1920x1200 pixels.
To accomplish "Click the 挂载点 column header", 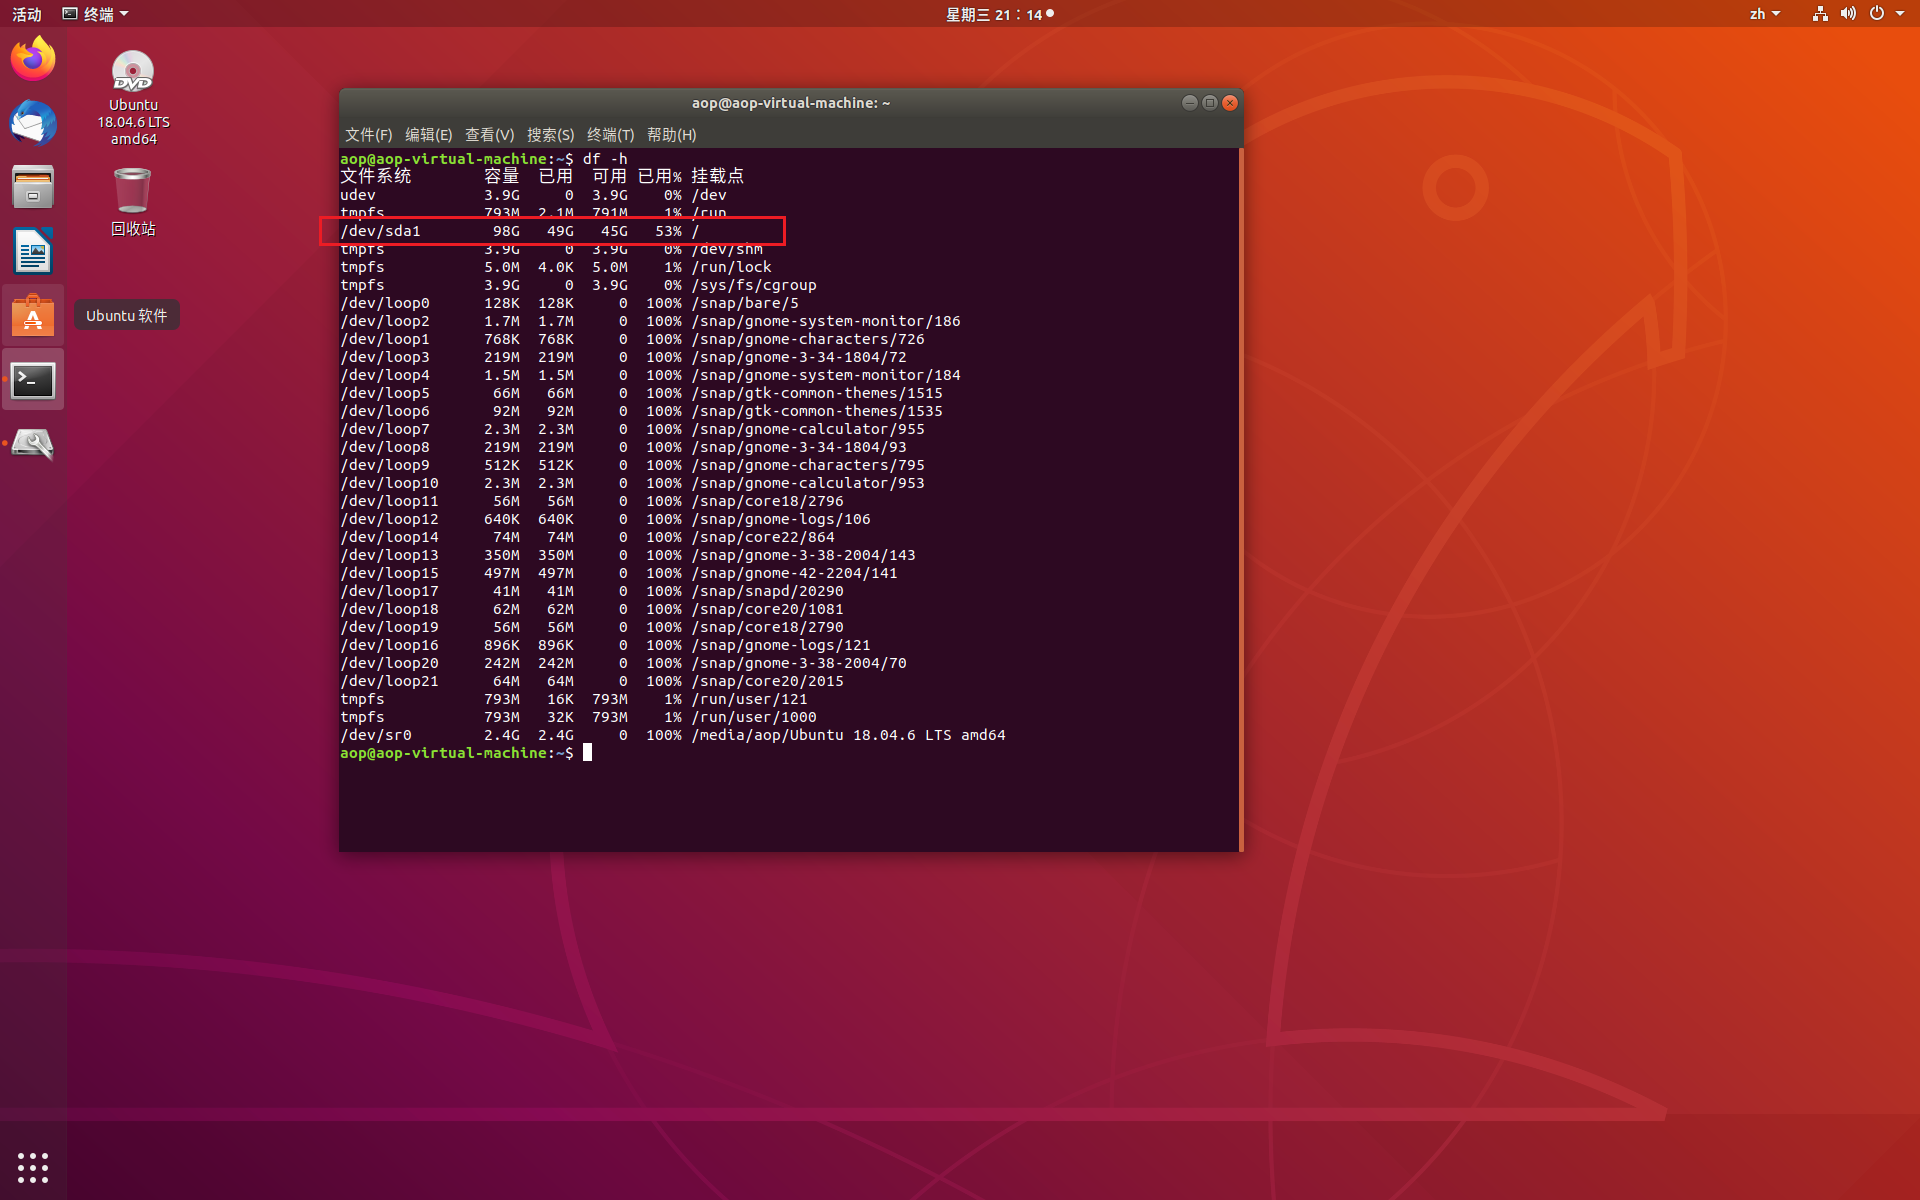I will (717, 176).
